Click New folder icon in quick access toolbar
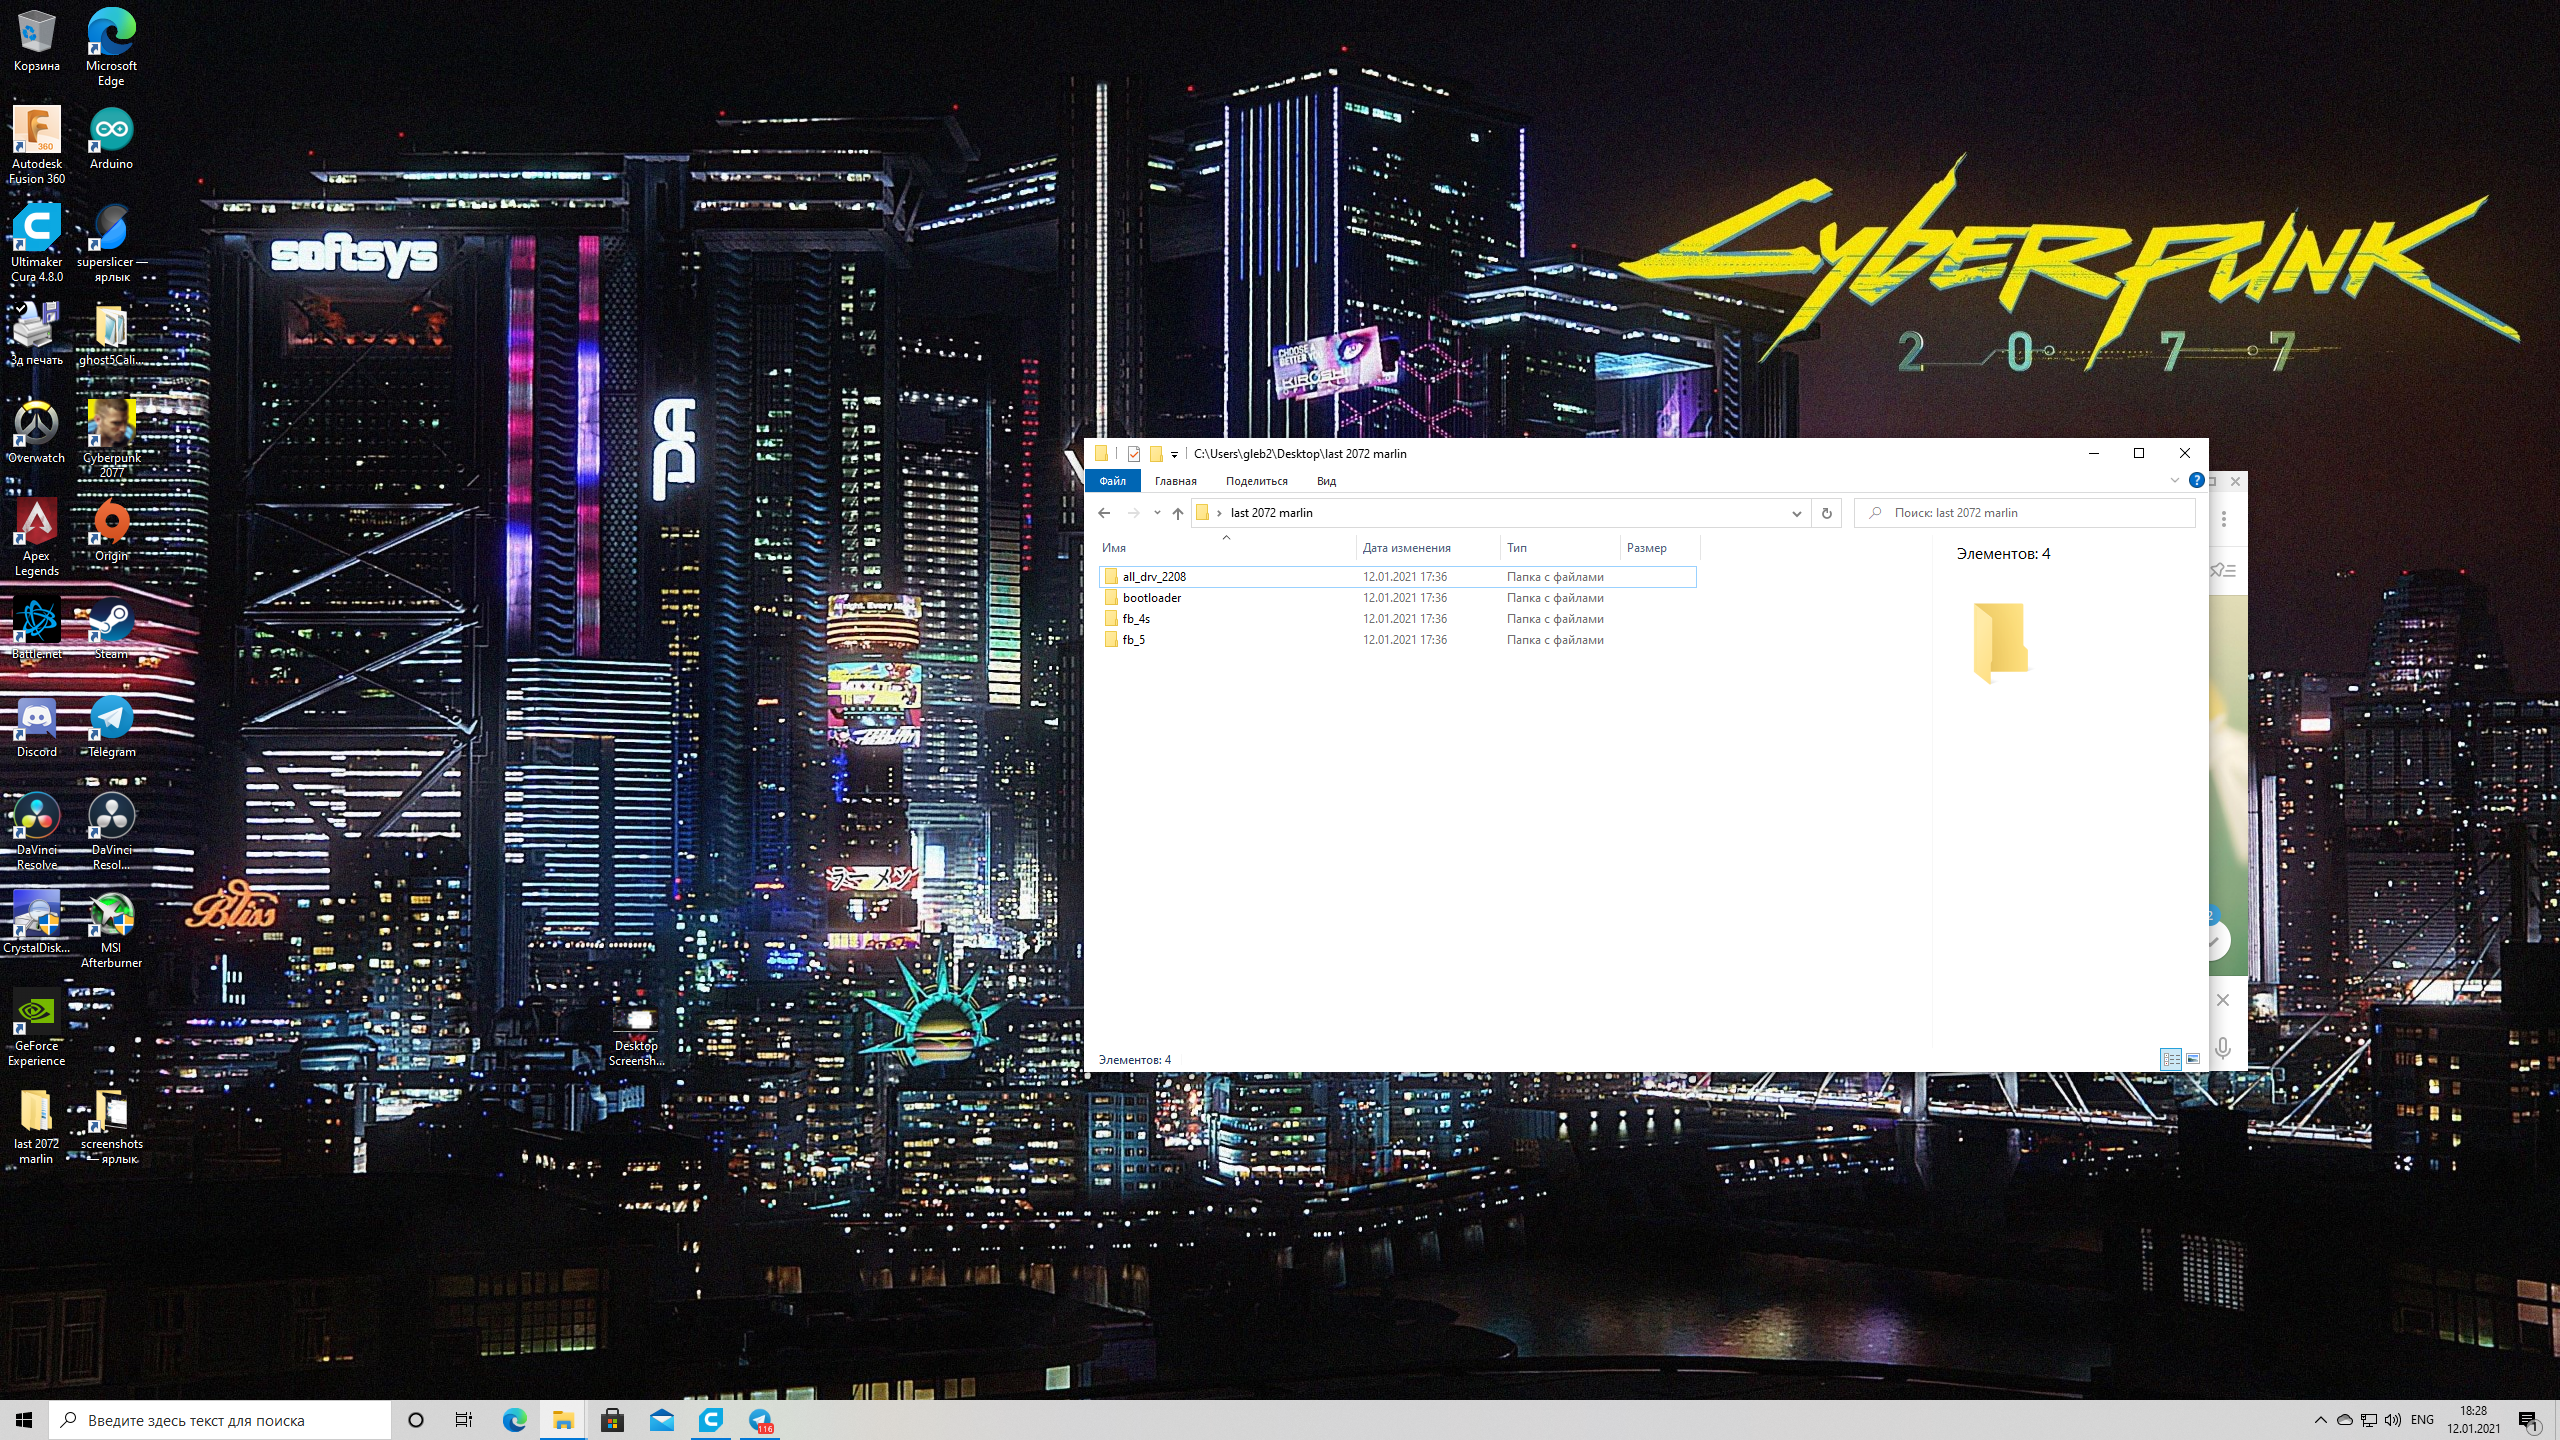 (x=1155, y=454)
